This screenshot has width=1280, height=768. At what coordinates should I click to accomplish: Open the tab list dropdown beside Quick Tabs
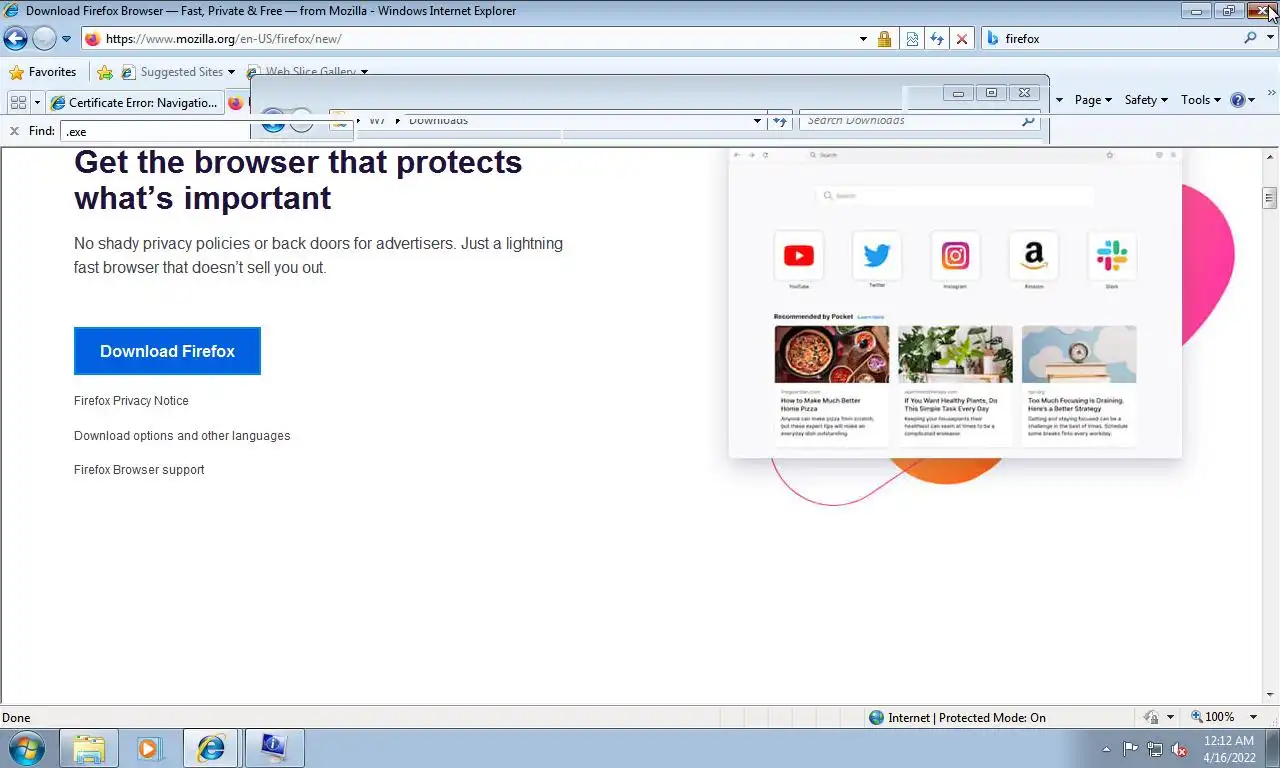37,102
